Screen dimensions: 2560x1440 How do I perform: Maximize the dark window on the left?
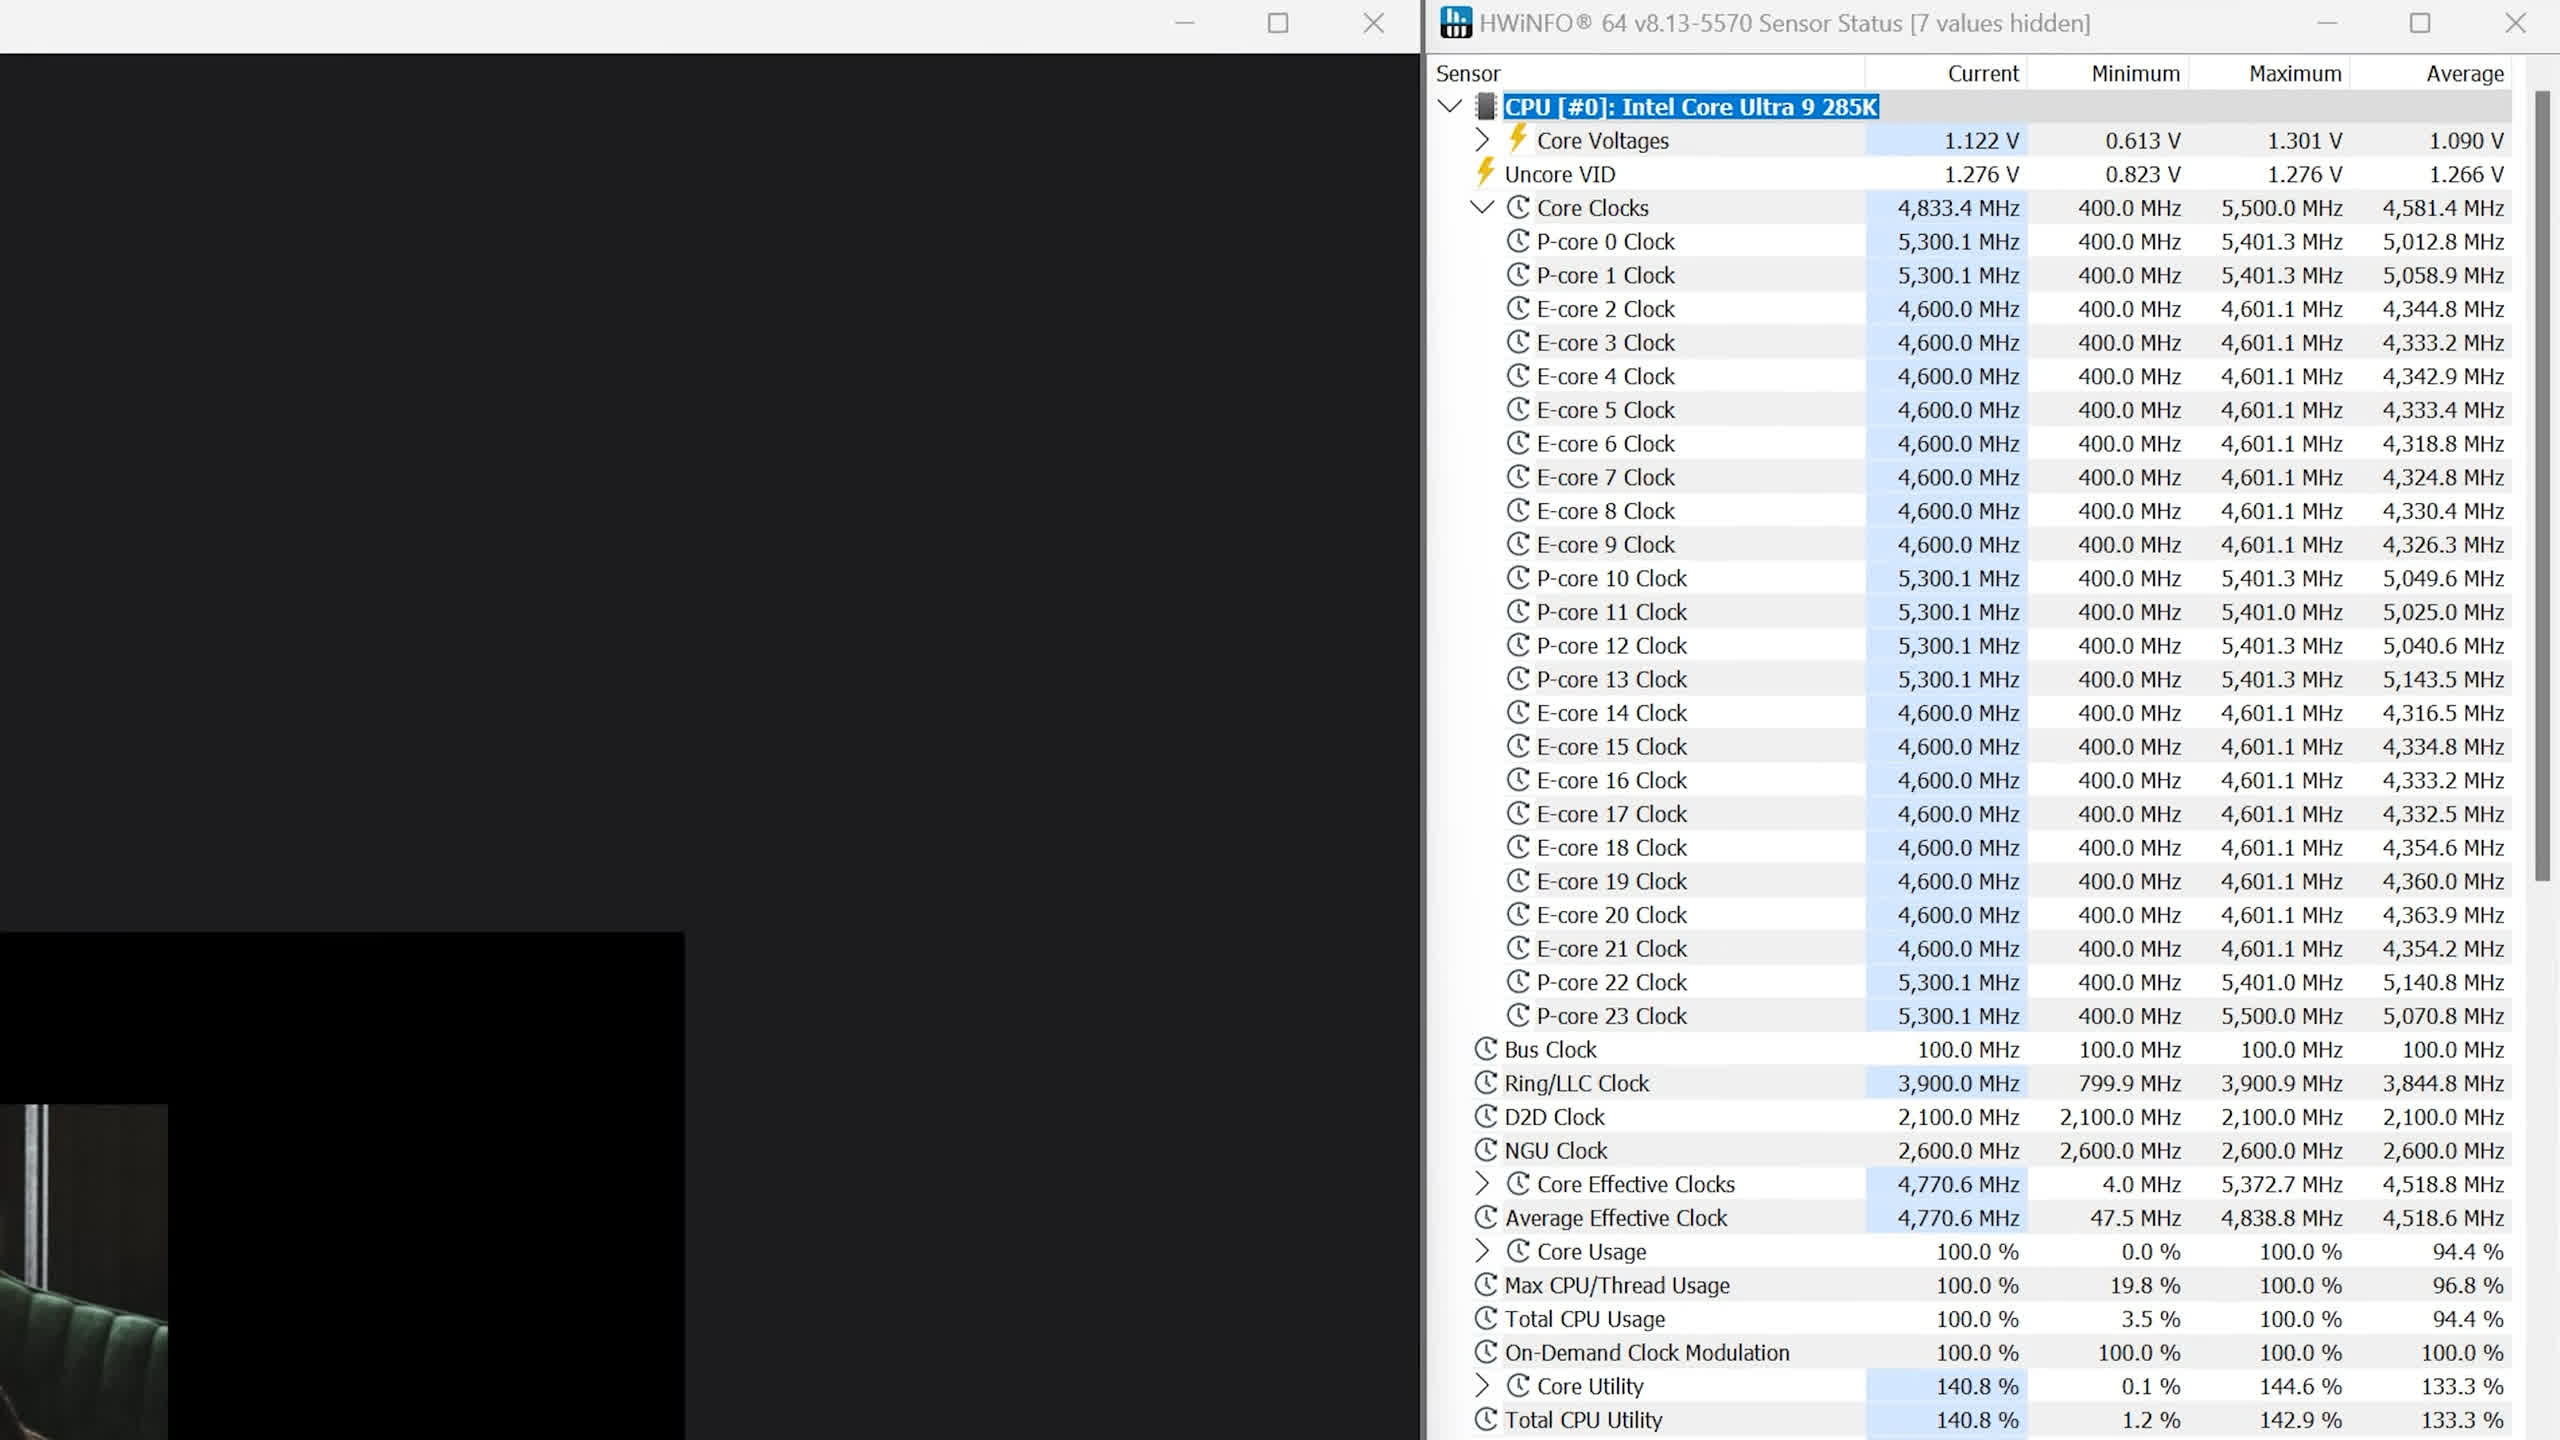point(1278,23)
